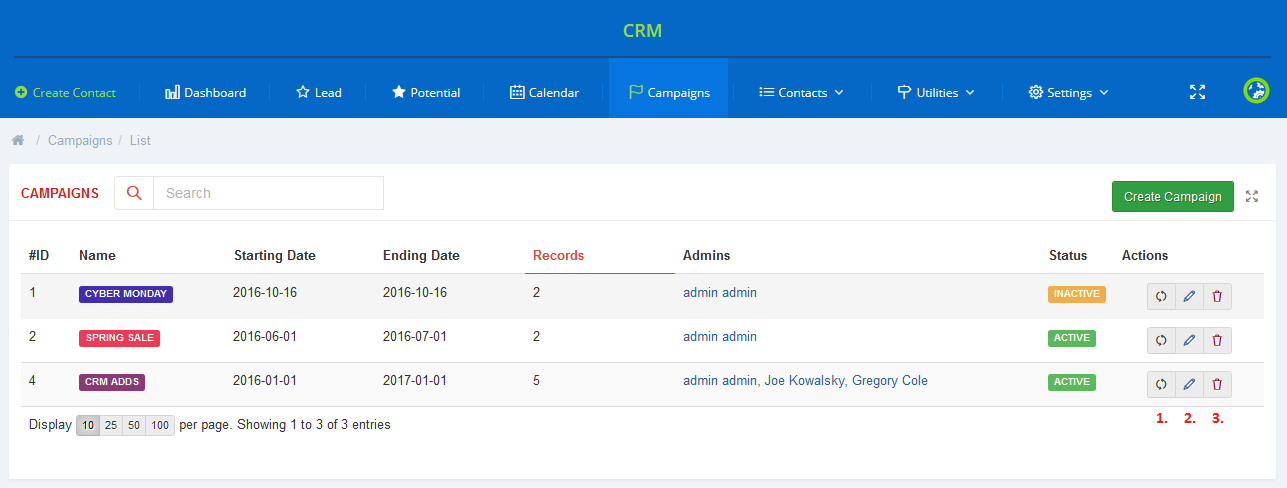
Task: Click the Campaigns breadcrumb link
Action: 80,140
